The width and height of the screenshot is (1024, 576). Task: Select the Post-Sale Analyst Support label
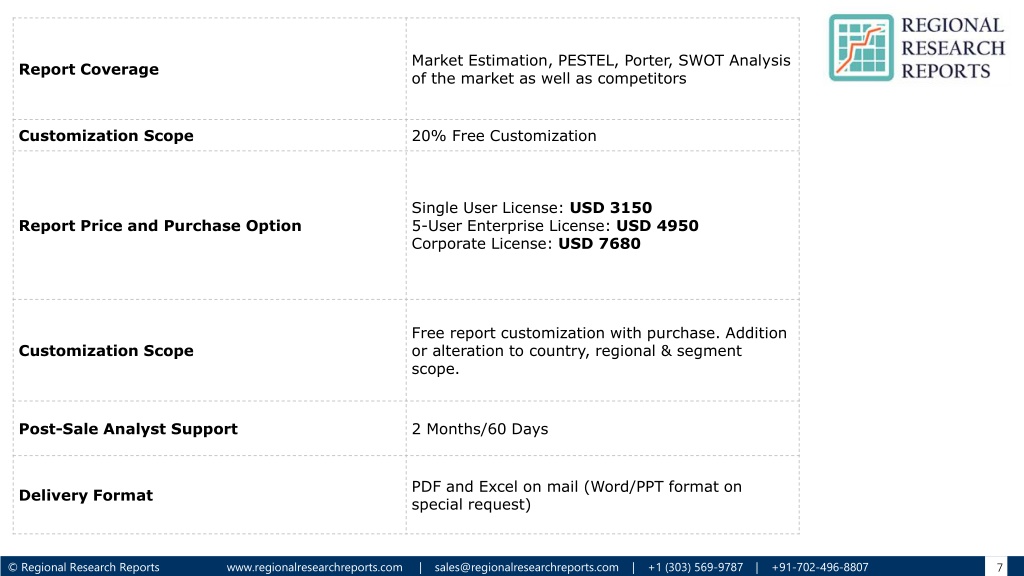(128, 429)
